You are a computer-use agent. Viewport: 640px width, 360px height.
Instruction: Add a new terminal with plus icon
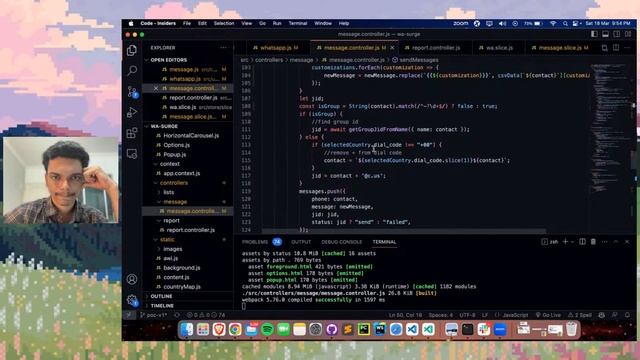coord(565,242)
